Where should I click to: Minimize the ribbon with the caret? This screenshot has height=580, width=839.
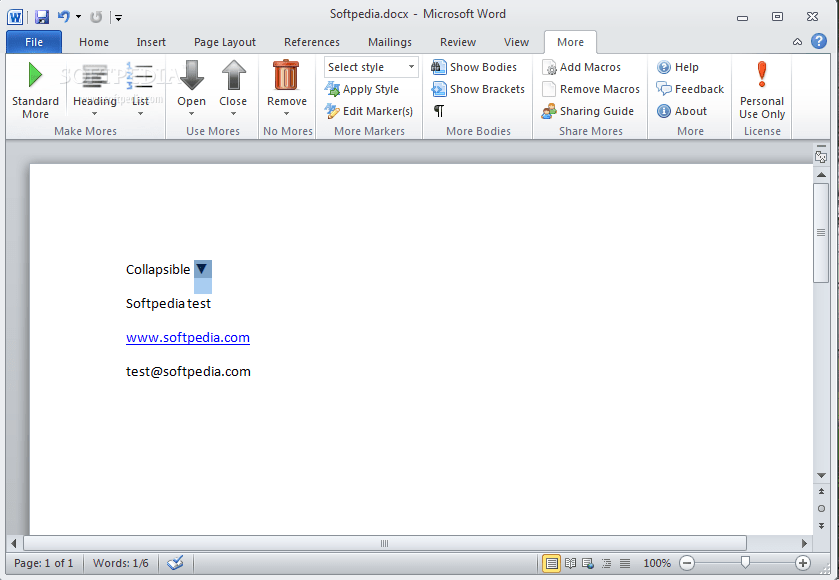point(797,42)
